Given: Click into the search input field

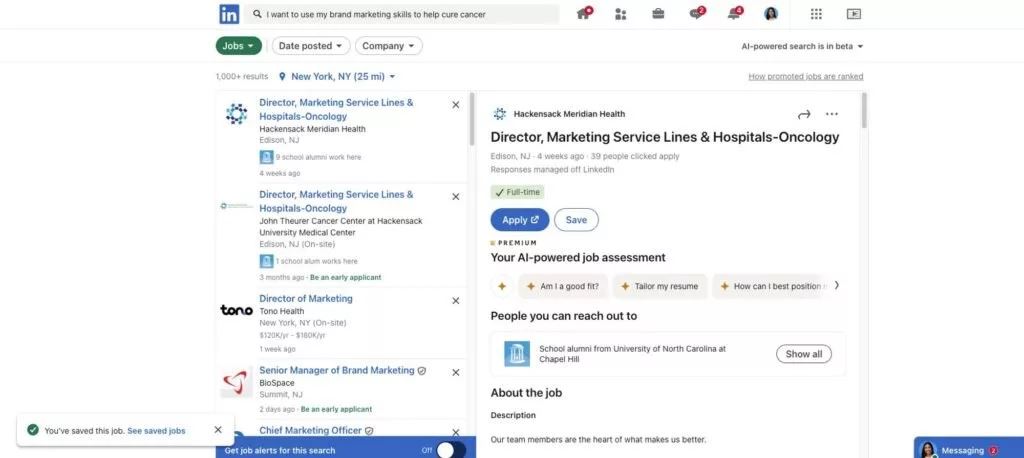Looking at the screenshot, I should (402, 14).
